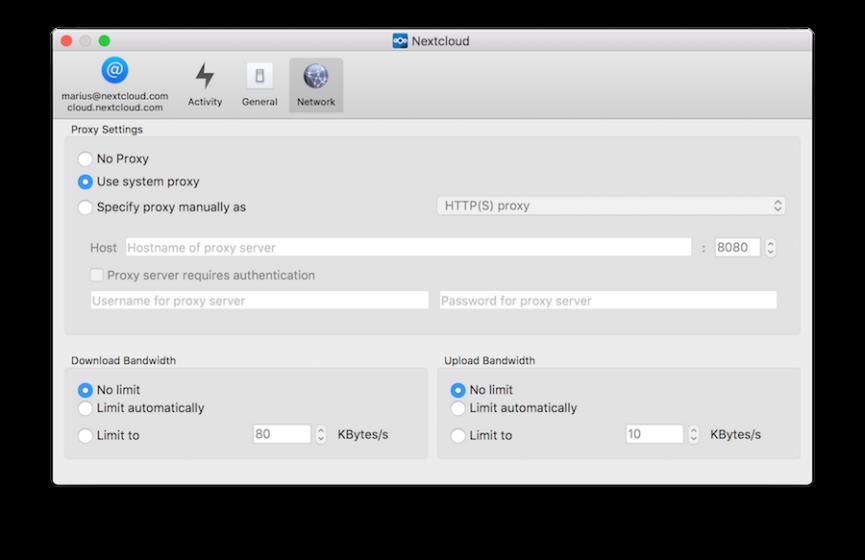This screenshot has height=560, width=865.
Task: Select download Limit automatically option
Action: (85, 408)
